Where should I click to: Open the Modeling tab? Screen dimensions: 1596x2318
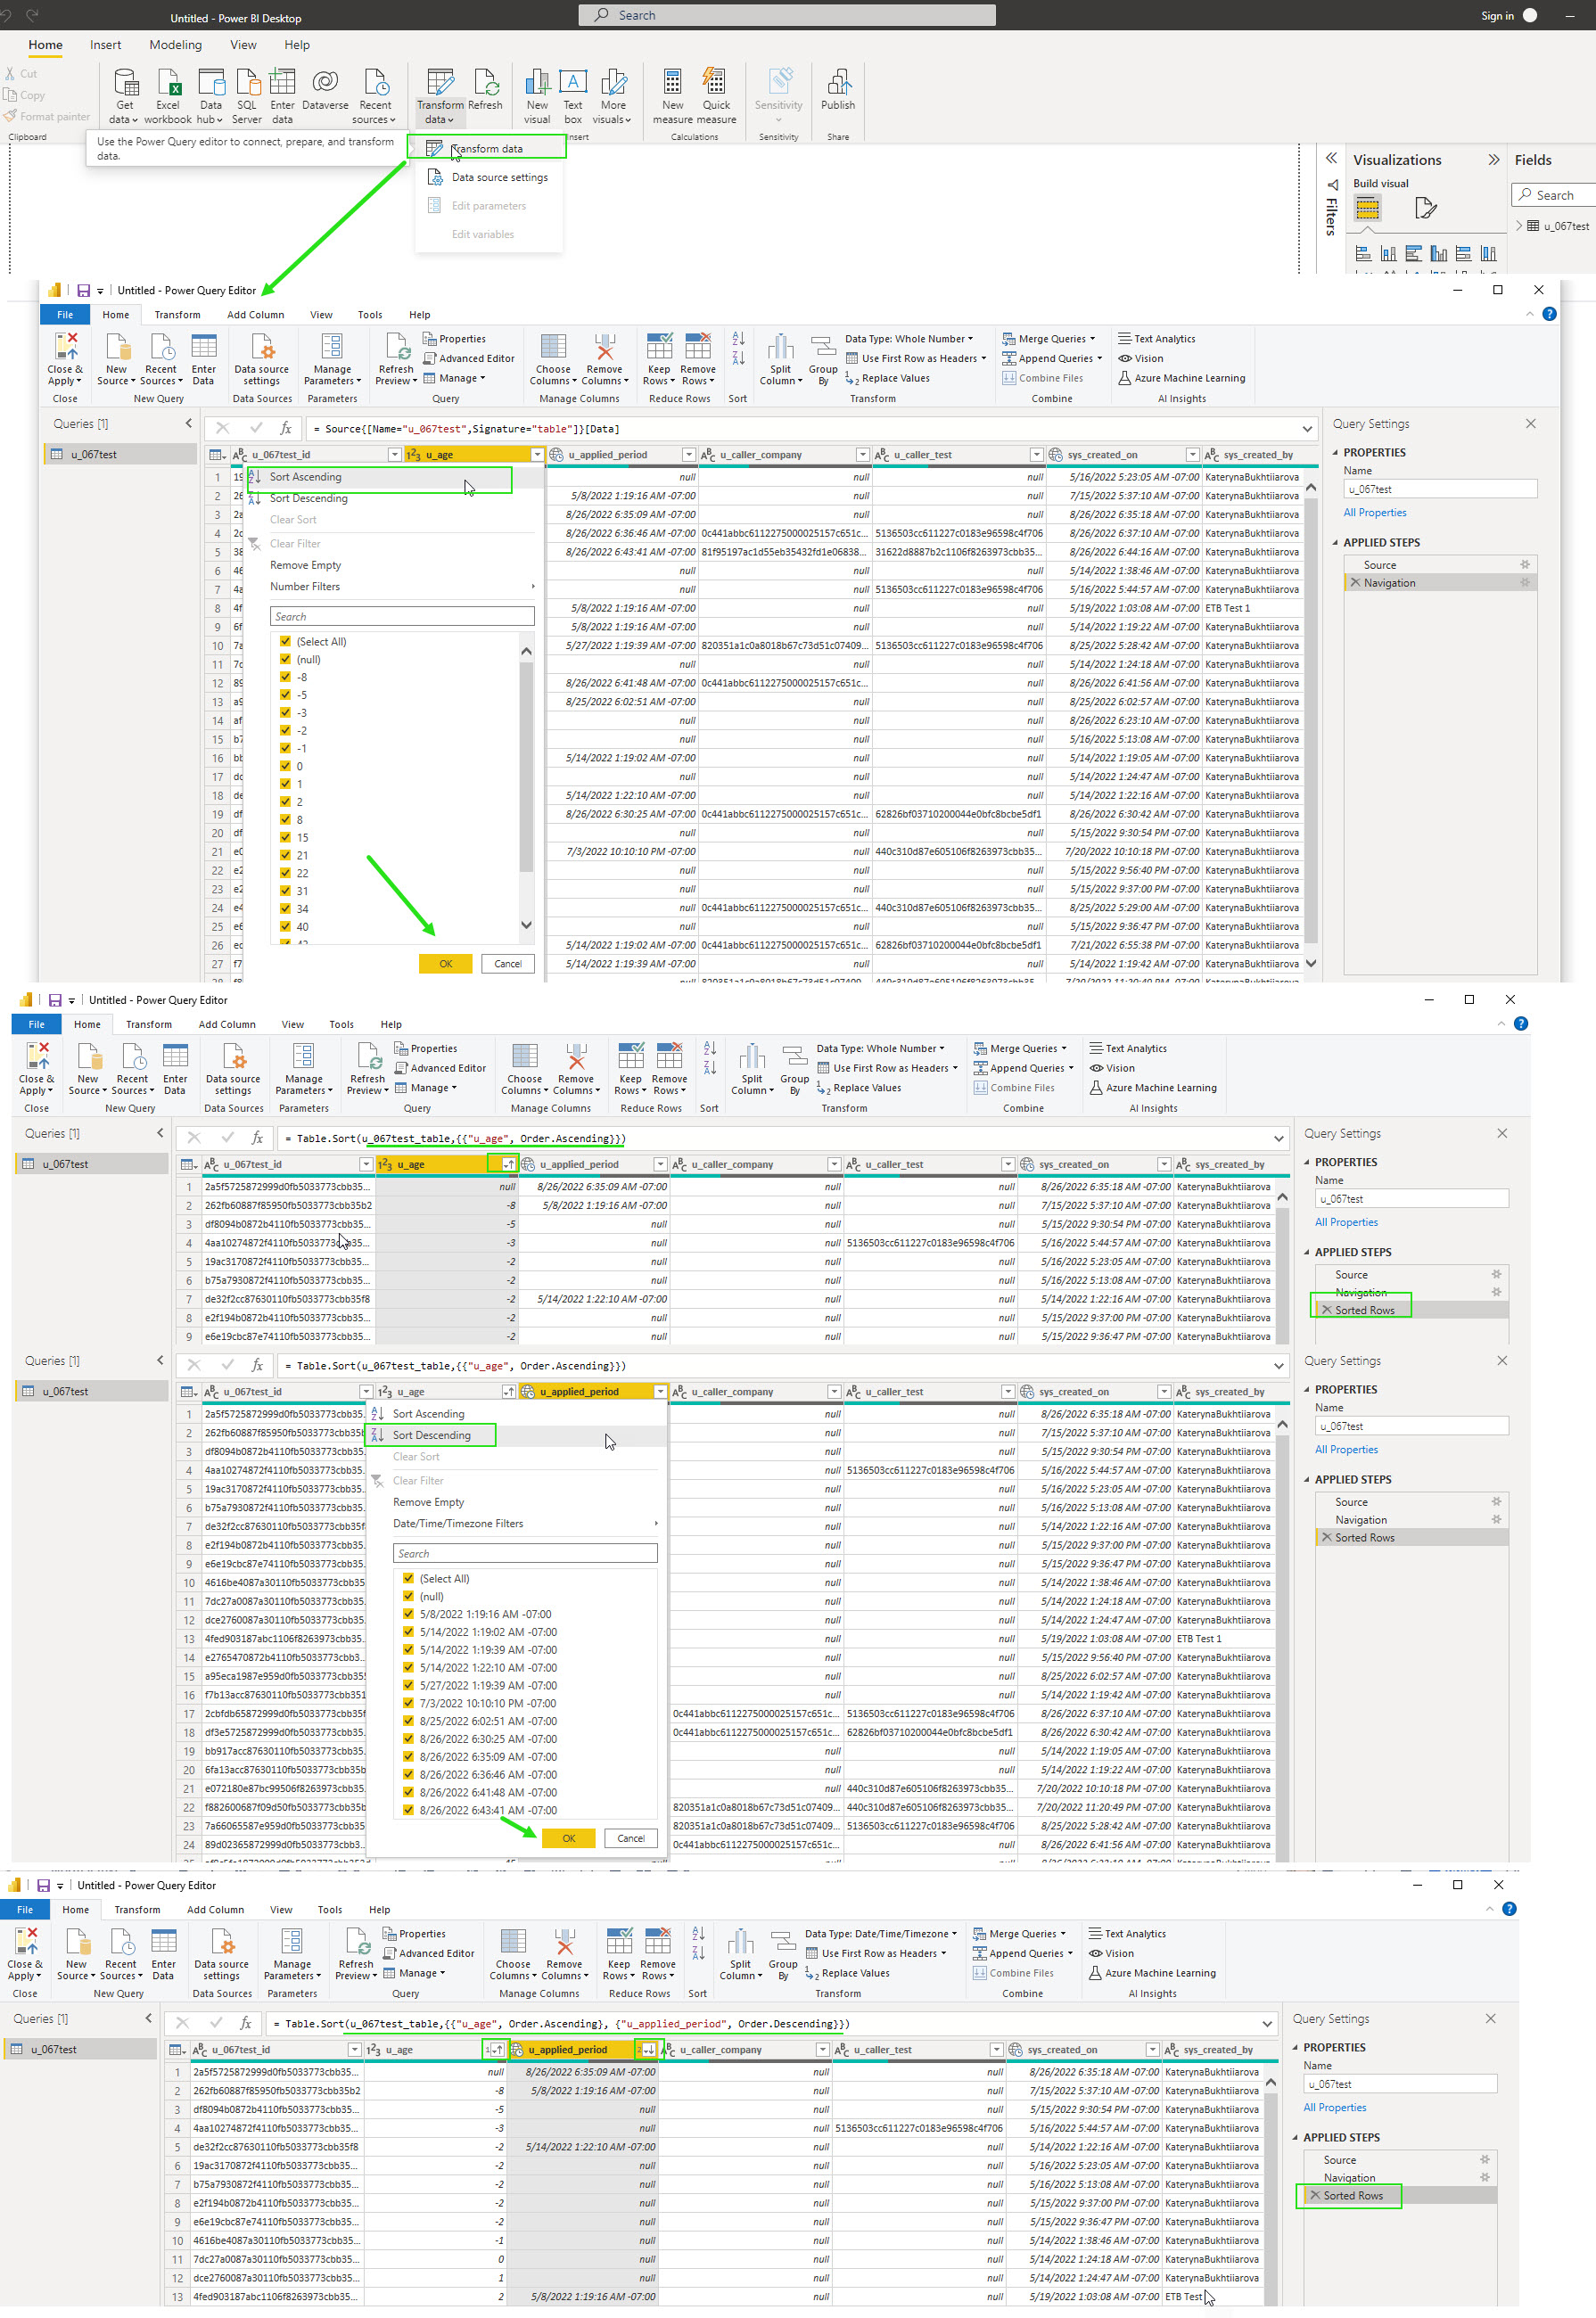pyautogui.click(x=175, y=45)
